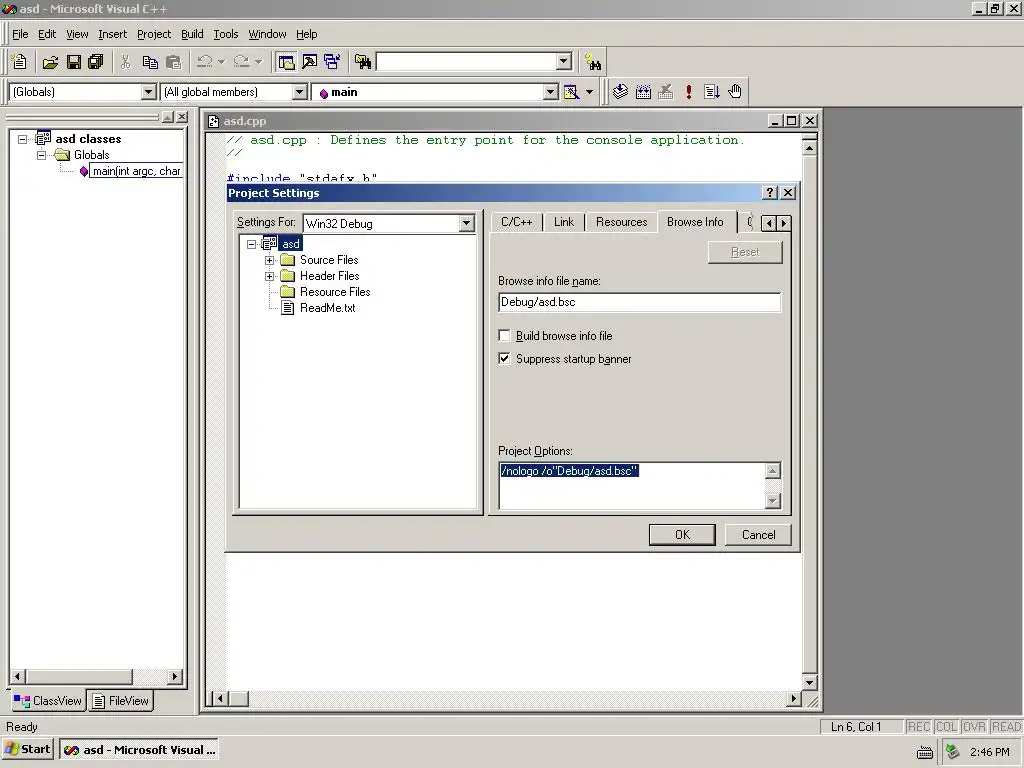Click the editor vertical scrollbar down arrow
The image size is (1024, 768).
click(810, 682)
